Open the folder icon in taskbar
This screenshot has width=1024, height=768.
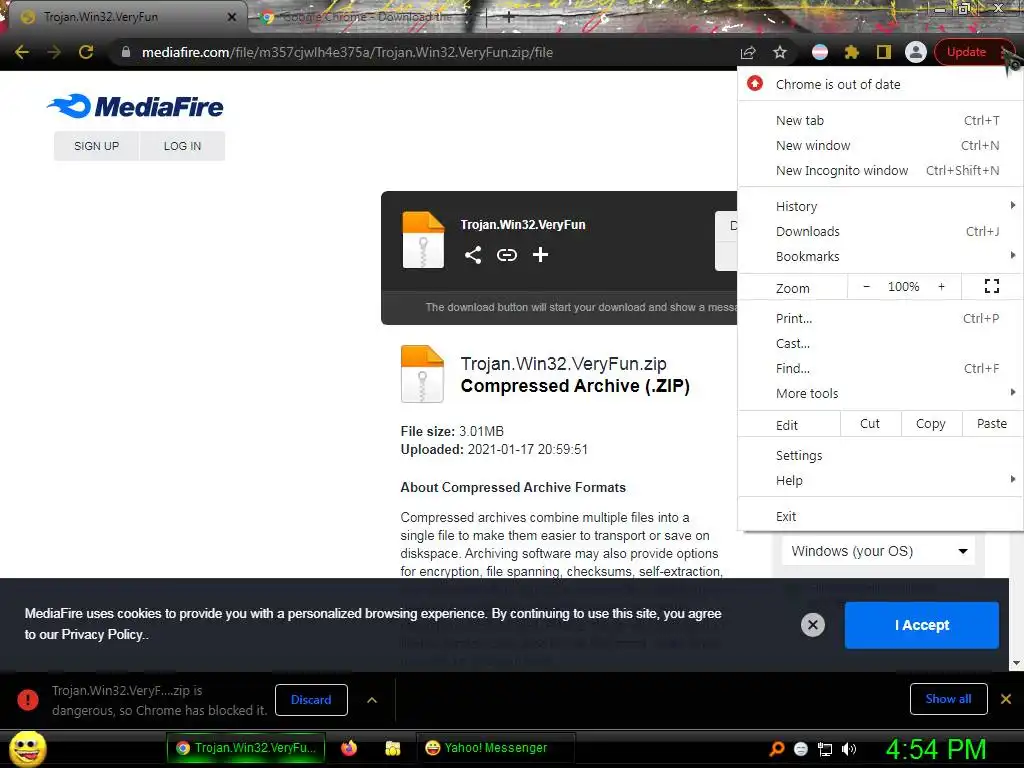pos(392,748)
